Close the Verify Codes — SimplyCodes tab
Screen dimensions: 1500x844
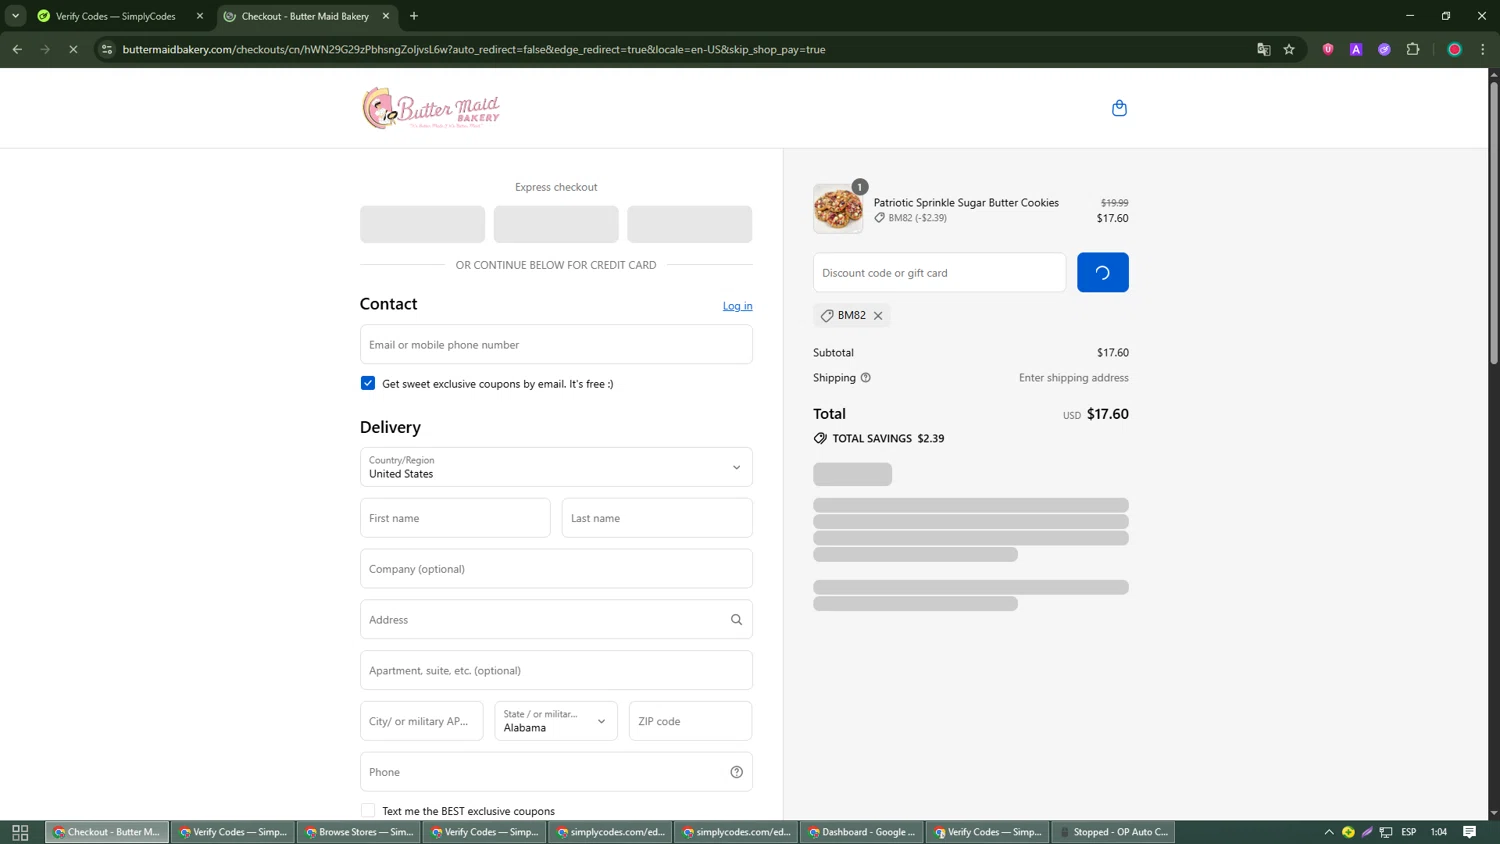click(x=200, y=16)
